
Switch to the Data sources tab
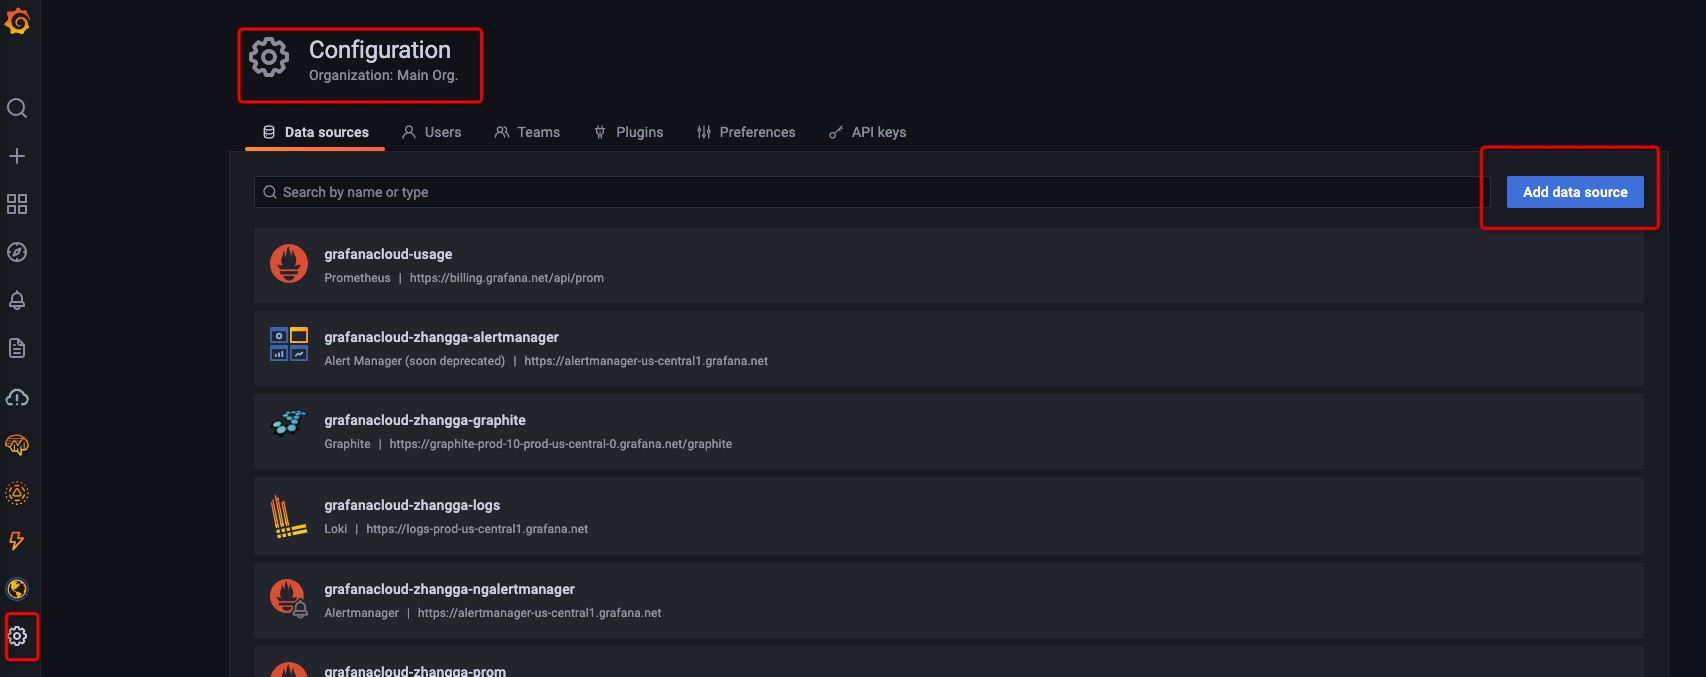(315, 132)
